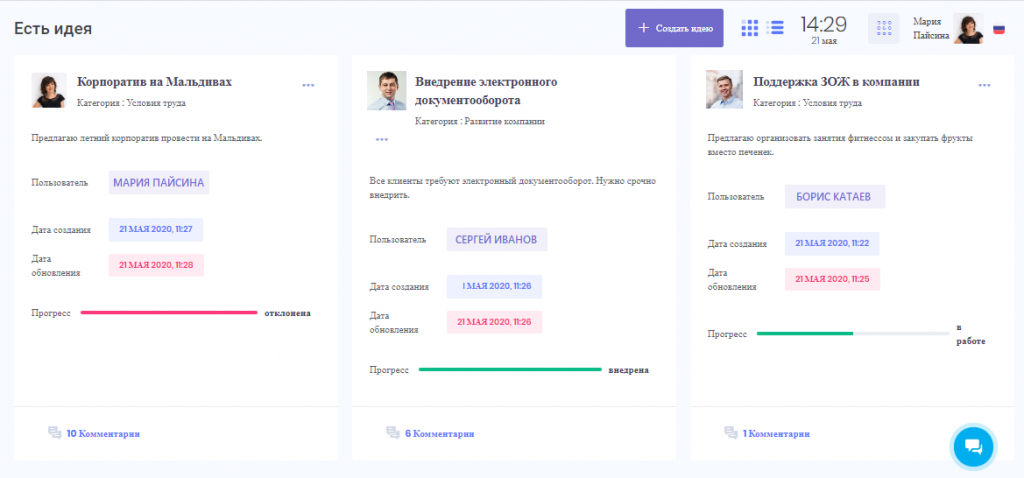Open the Корпоратив на Мальдивах idea title
The image size is (1024, 478).
coord(154,82)
